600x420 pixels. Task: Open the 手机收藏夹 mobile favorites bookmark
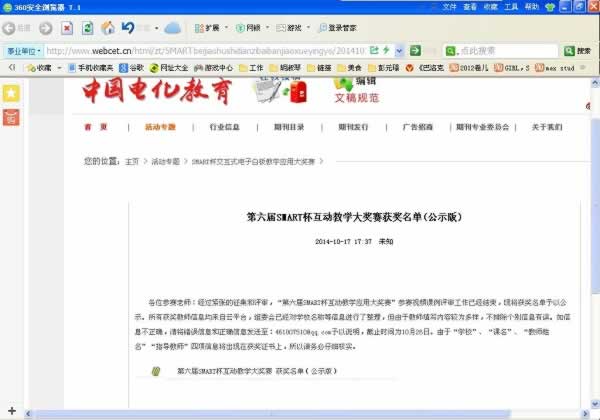[x=91, y=68]
